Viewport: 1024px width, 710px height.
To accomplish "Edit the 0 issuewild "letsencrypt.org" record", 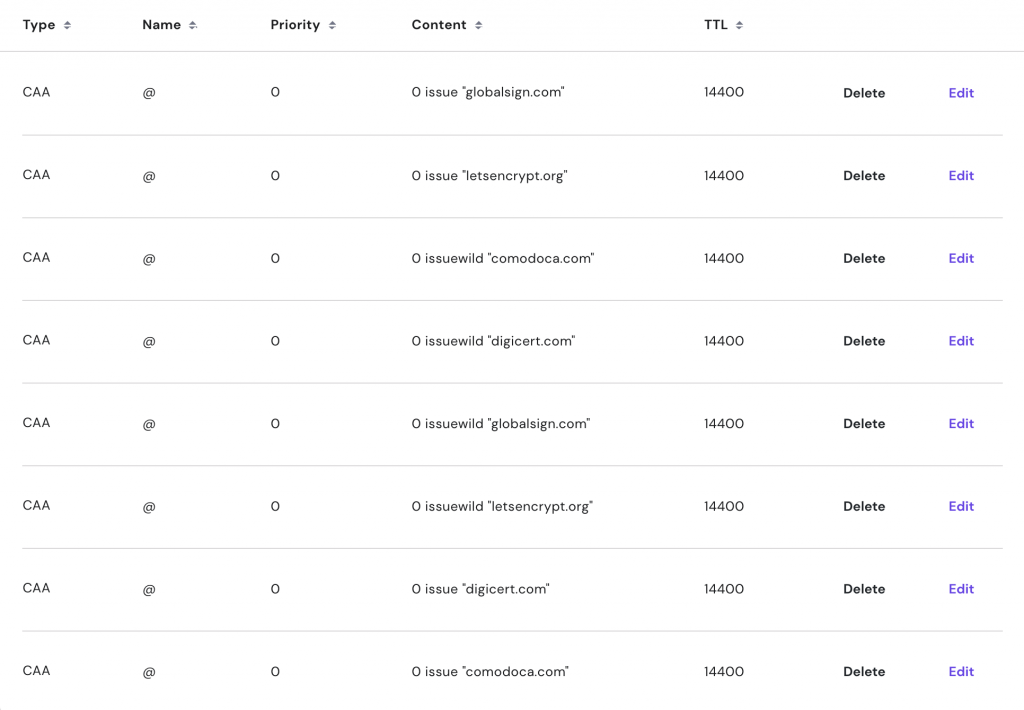I will point(960,506).
